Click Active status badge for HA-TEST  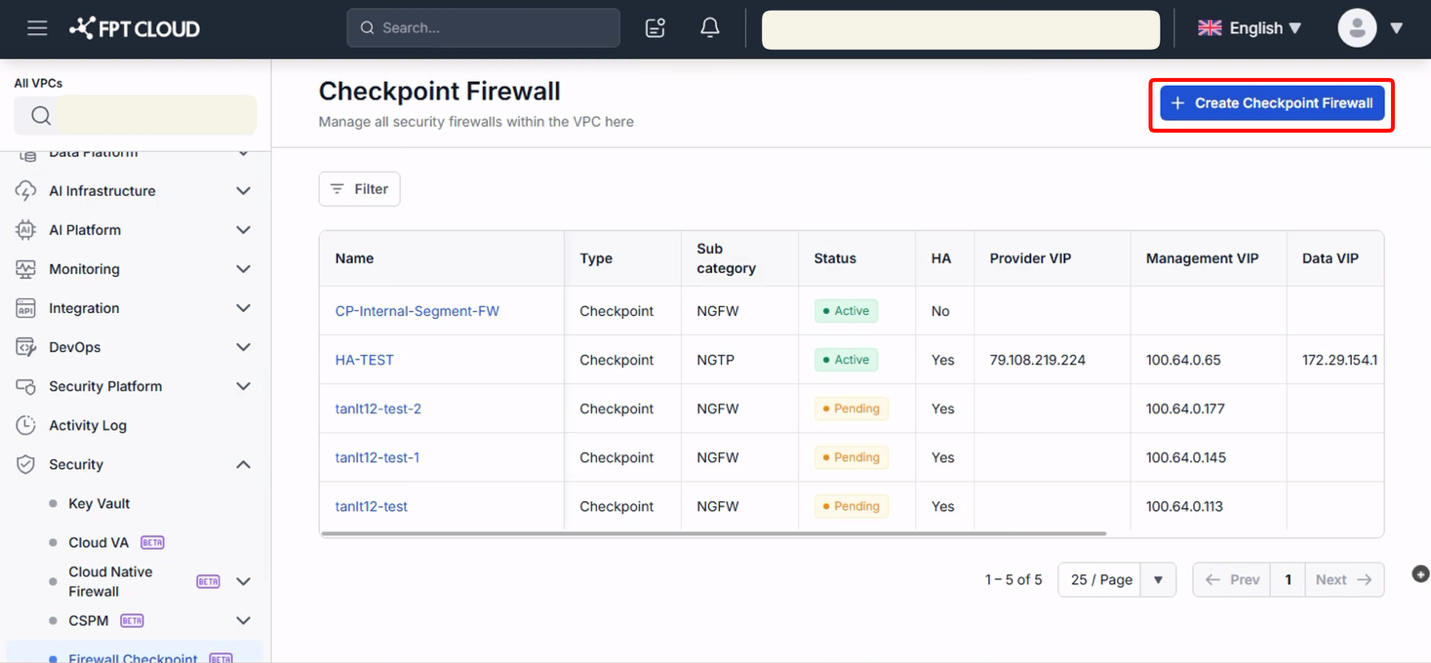click(846, 360)
